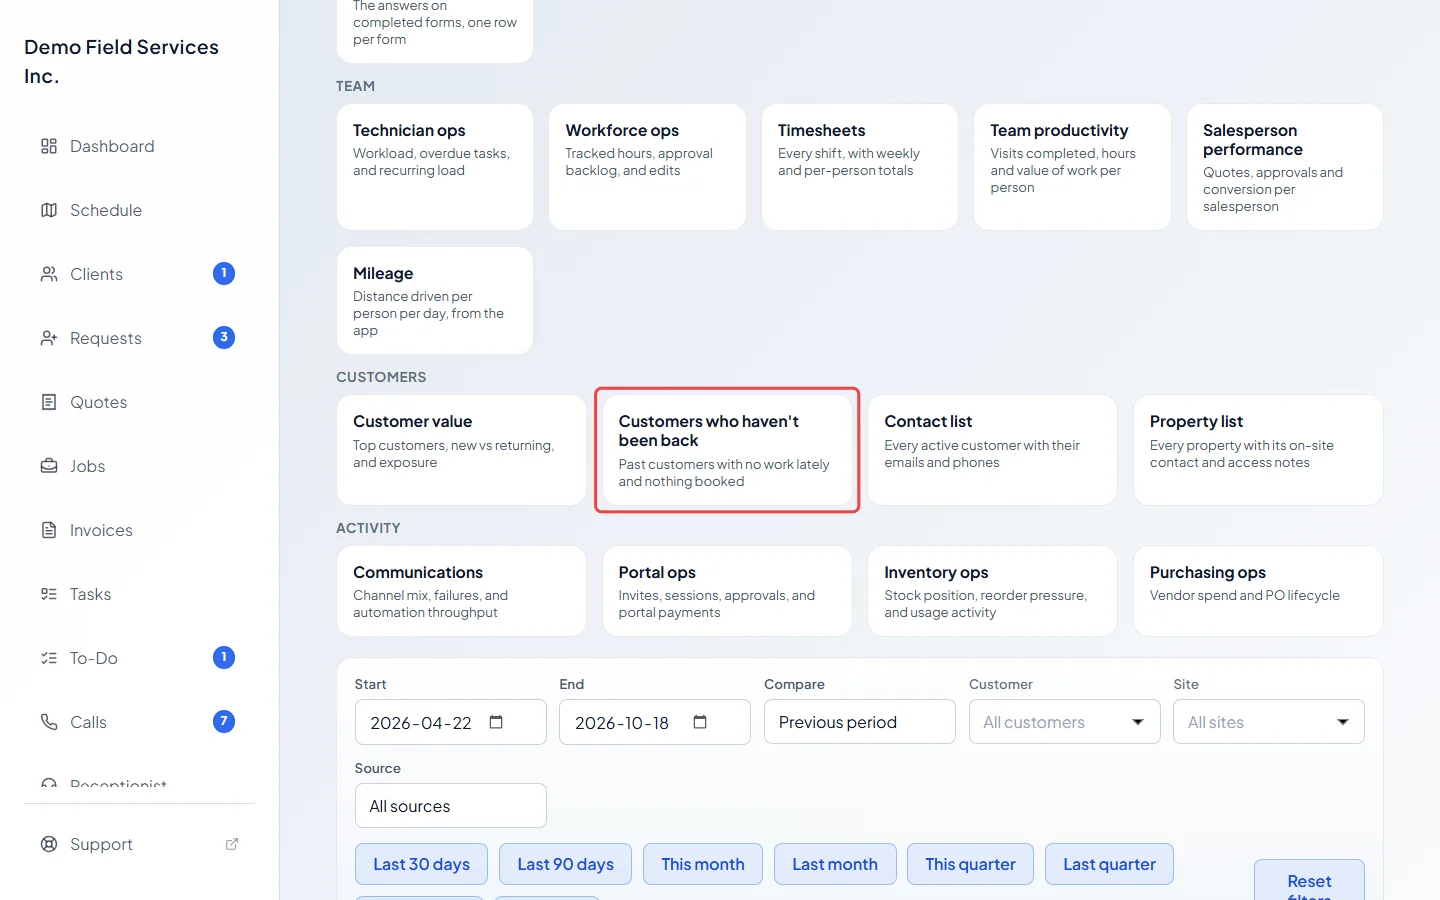
Task: Click the Support lifebuoy icon
Action: click(x=49, y=844)
